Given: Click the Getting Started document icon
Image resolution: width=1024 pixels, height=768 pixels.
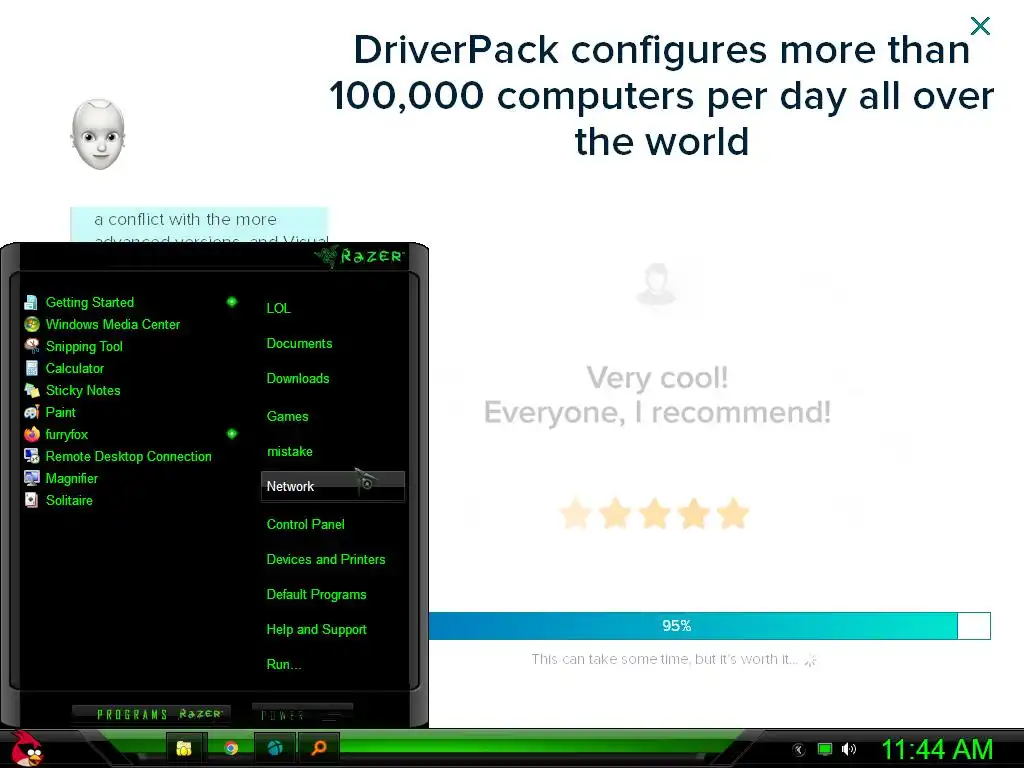Looking at the screenshot, I should click(31, 302).
